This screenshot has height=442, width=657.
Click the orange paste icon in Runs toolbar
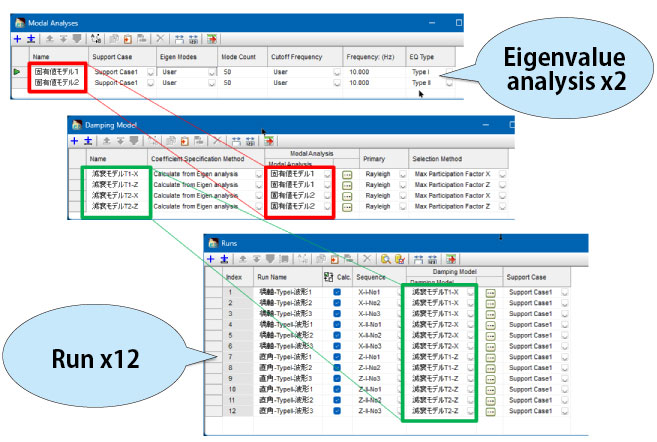tap(334, 259)
